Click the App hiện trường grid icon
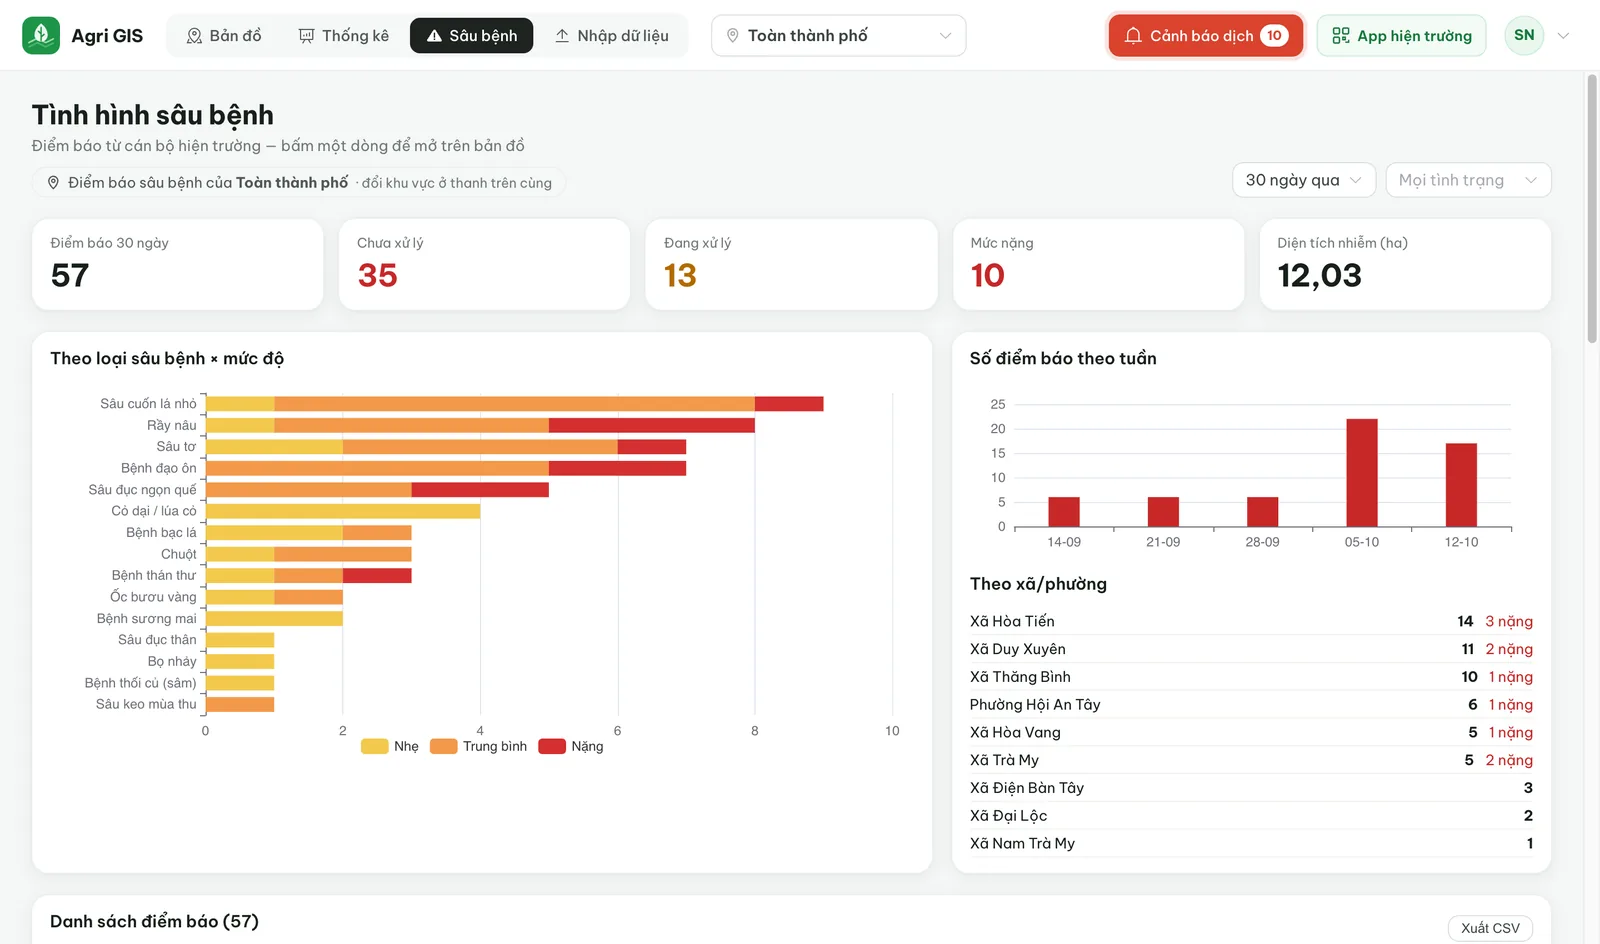Viewport: 1600px width, 944px height. click(1341, 36)
